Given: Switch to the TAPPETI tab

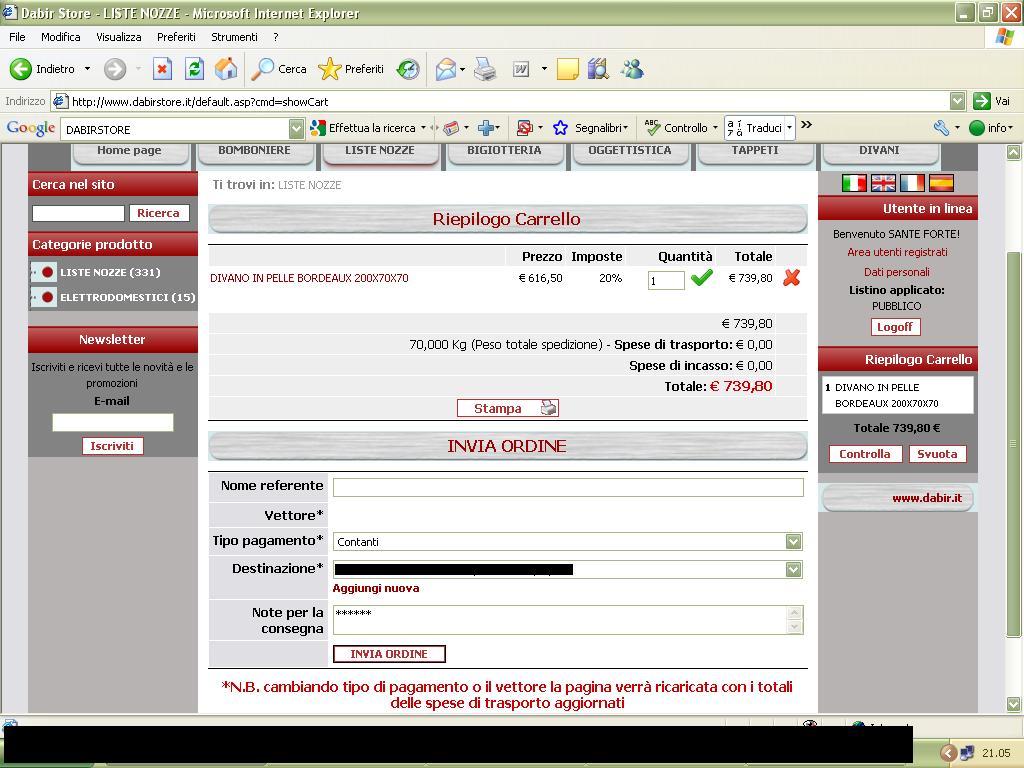Looking at the screenshot, I should click(x=755, y=152).
